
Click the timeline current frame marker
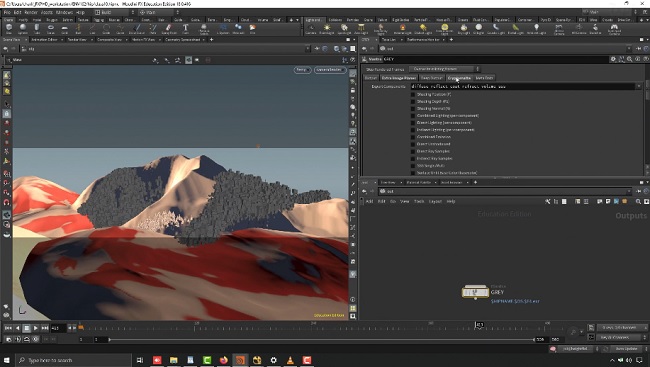click(x=479, y=325)
